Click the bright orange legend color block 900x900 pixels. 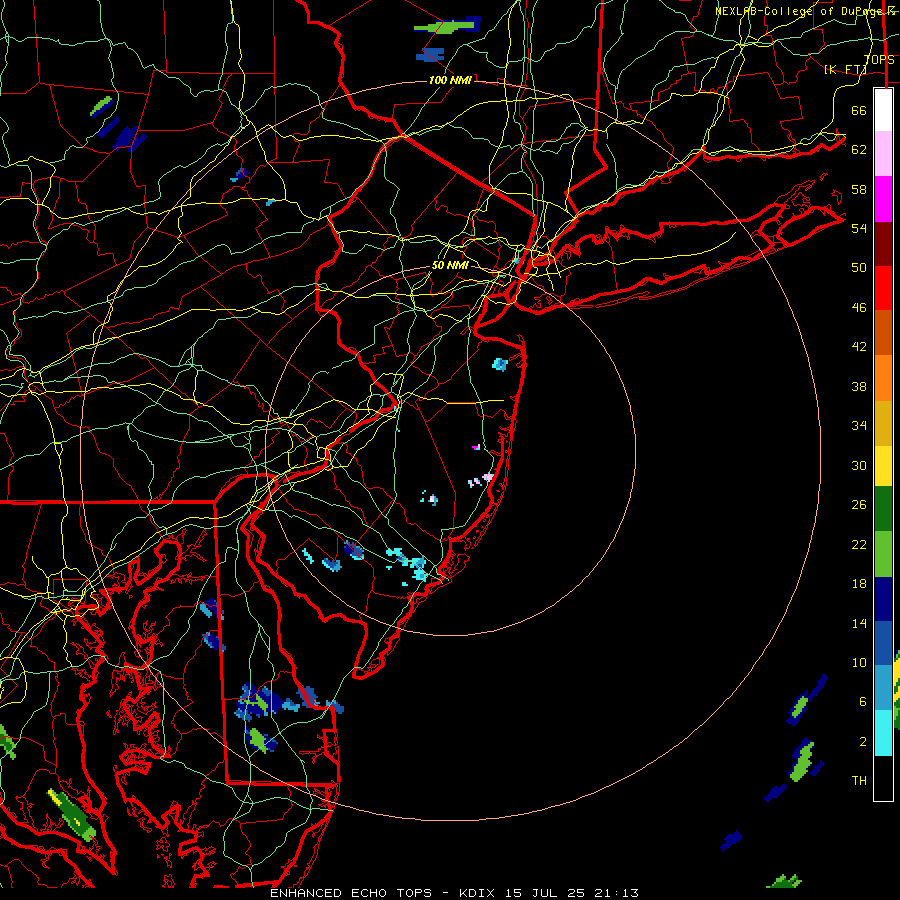coord(883,377)
